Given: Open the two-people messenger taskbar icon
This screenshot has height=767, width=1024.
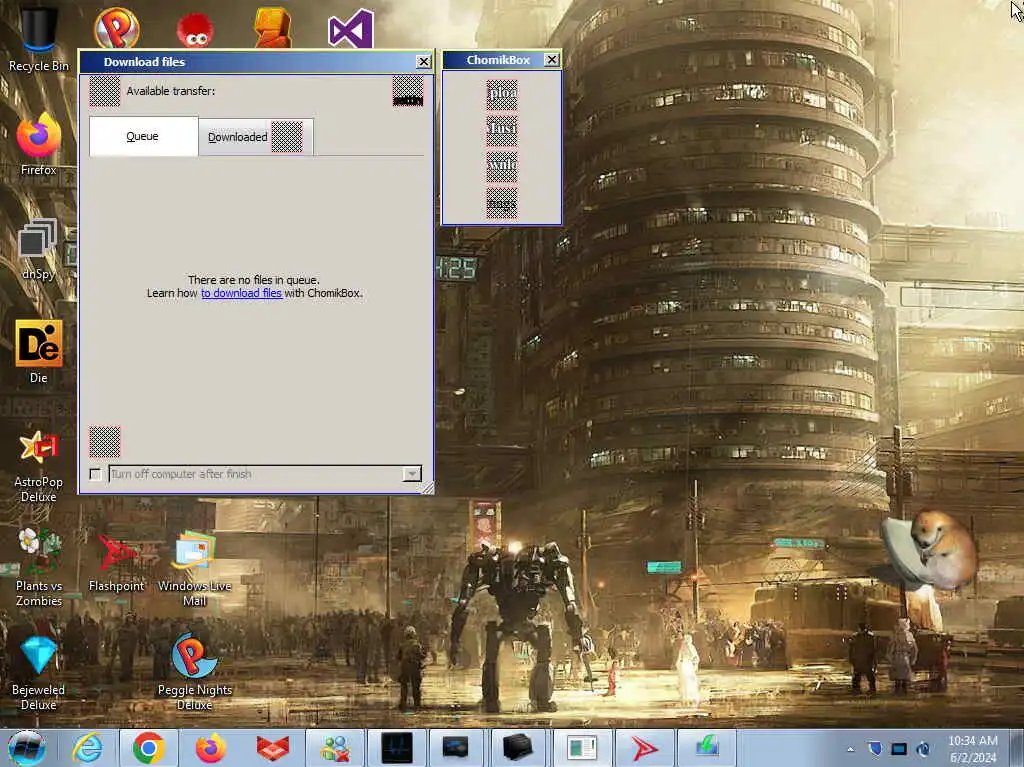Looking at the screenshot, I should [x=334, y=748].
